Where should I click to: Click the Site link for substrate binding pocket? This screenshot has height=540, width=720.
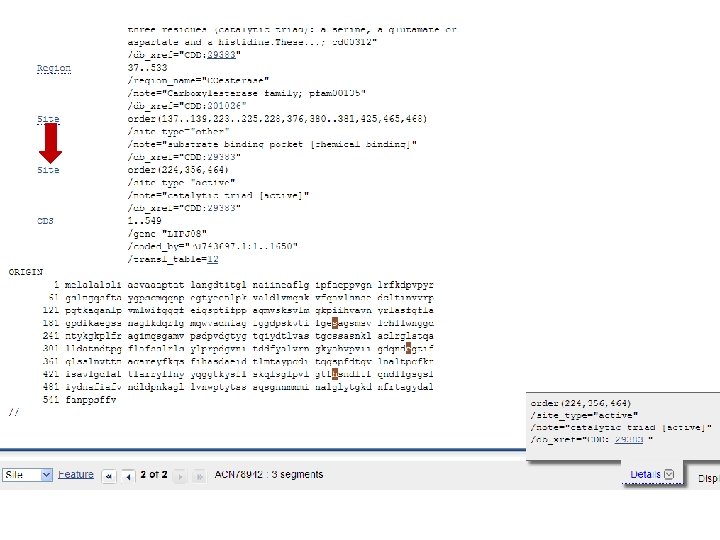coord(48,119)
